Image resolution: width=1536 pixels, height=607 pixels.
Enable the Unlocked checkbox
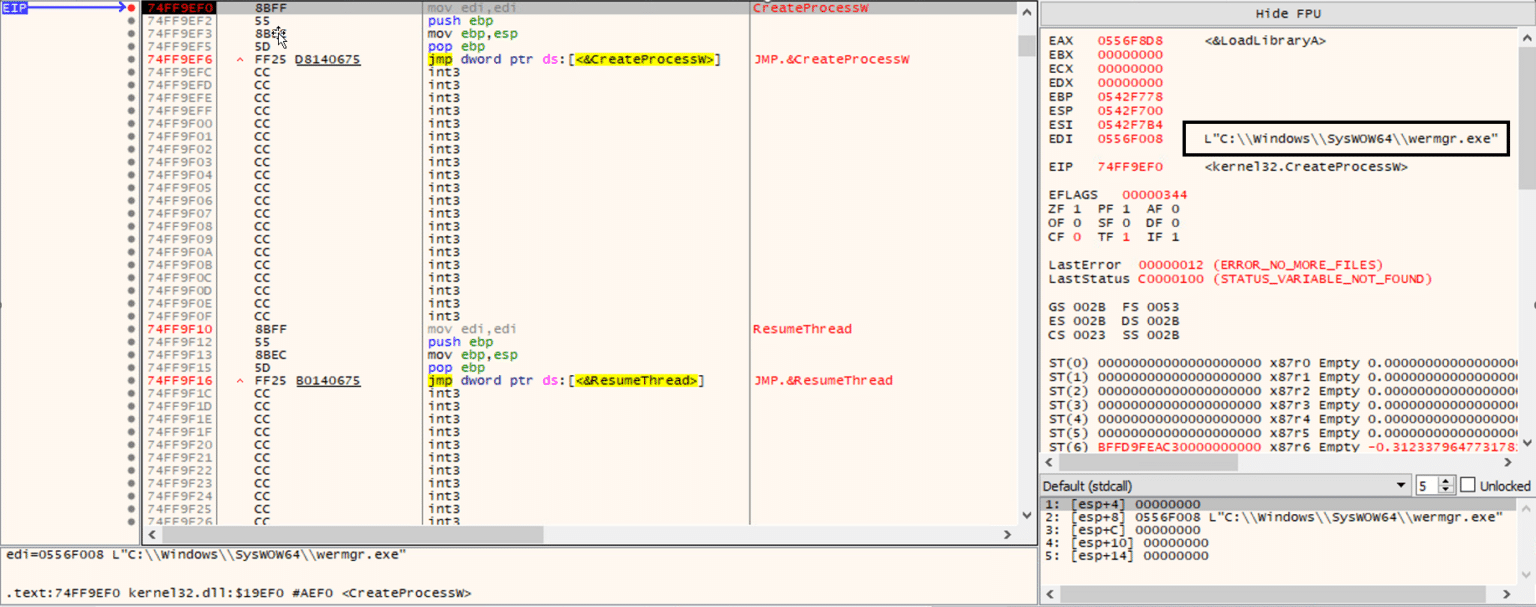click(1466, 485)
